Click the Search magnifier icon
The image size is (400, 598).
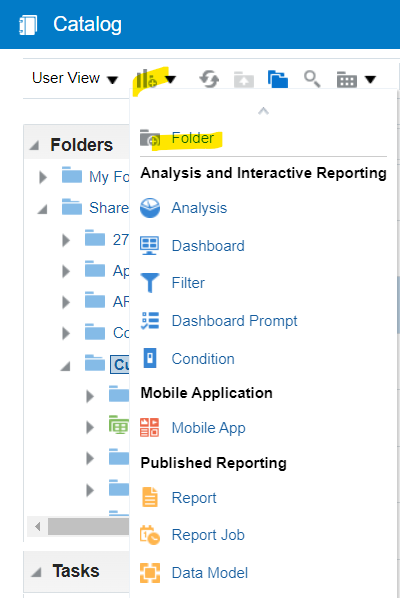click(312, 79)
